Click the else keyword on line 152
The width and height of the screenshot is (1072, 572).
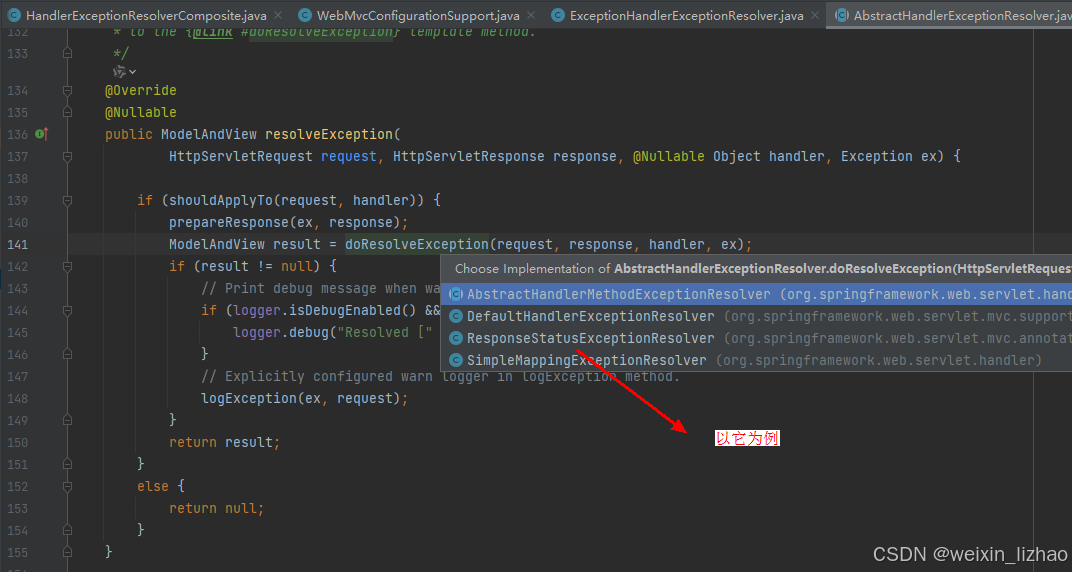[x=152, y=486]
